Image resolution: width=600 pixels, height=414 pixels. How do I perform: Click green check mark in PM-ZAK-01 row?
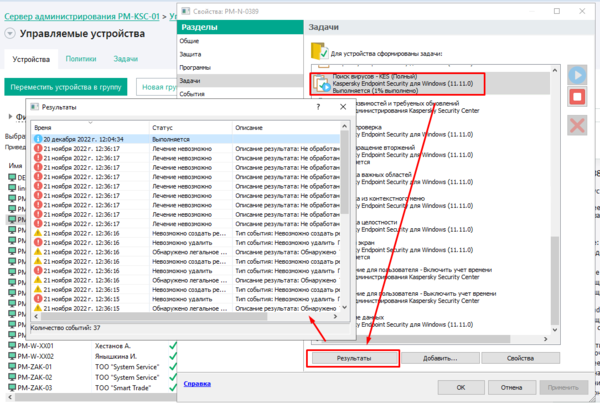[173, 367]
